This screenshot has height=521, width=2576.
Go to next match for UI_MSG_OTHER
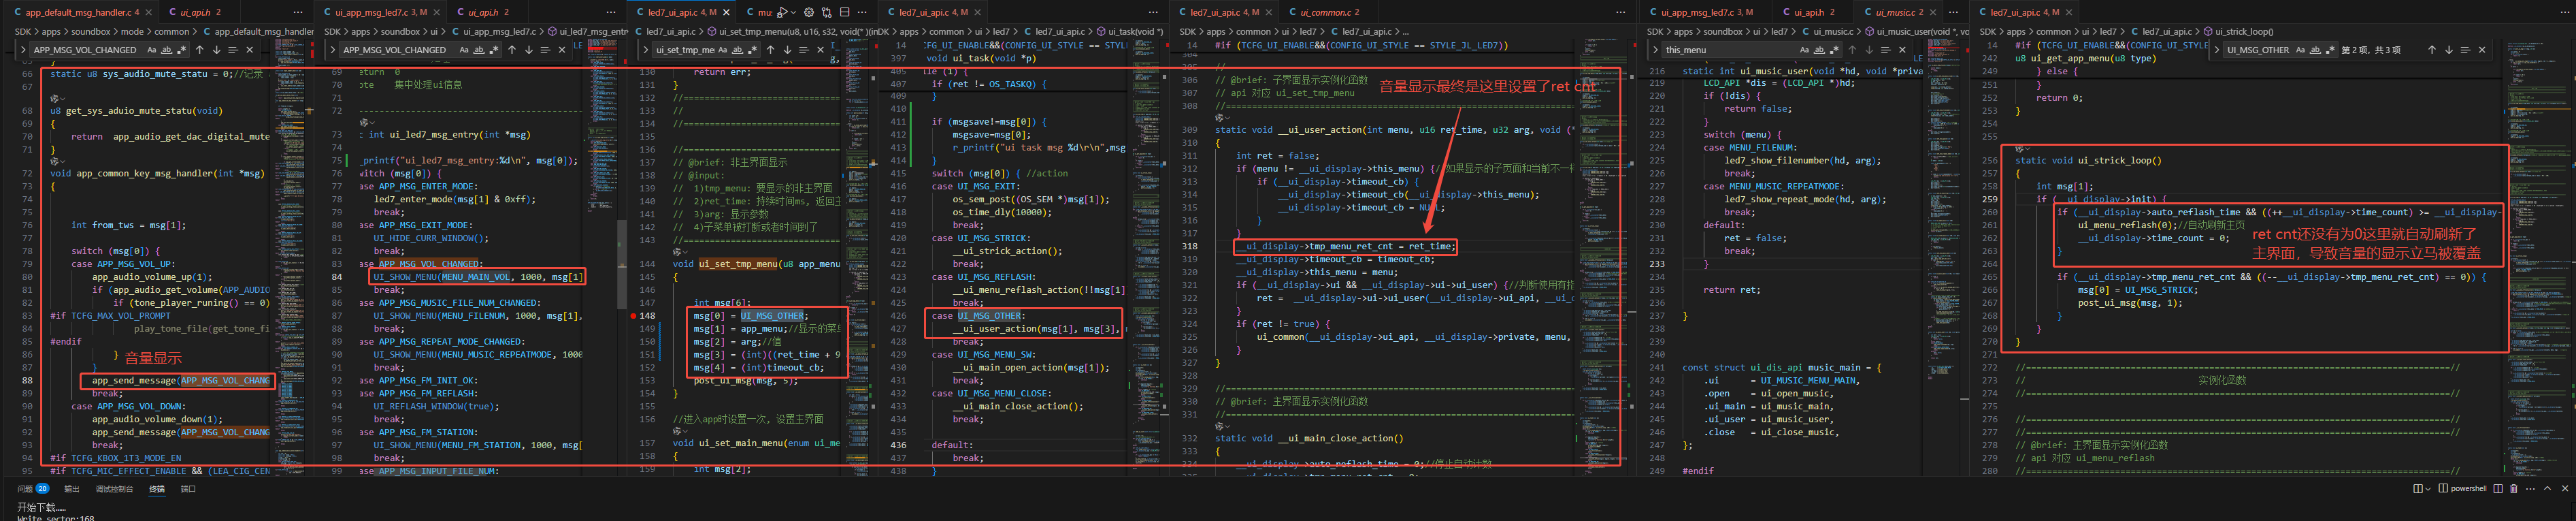2449,50
